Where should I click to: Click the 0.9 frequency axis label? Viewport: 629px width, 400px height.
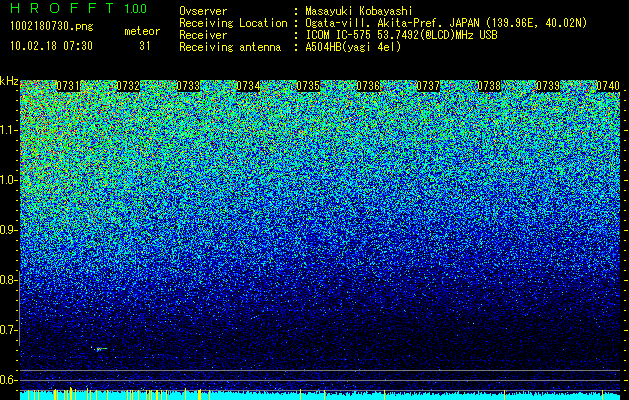point(9,230)
